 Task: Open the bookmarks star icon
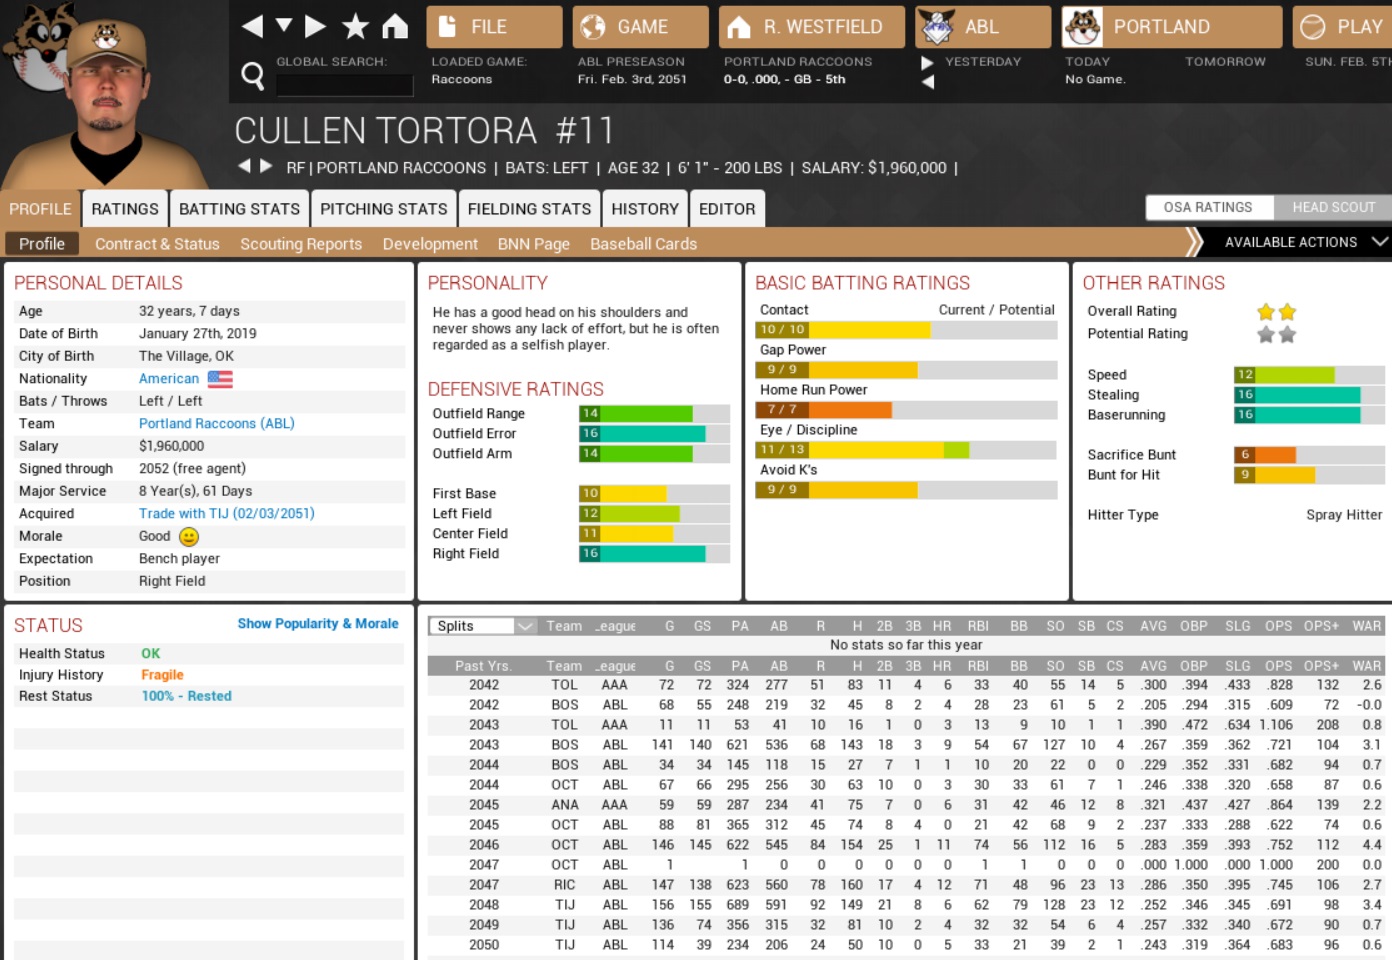355,27
